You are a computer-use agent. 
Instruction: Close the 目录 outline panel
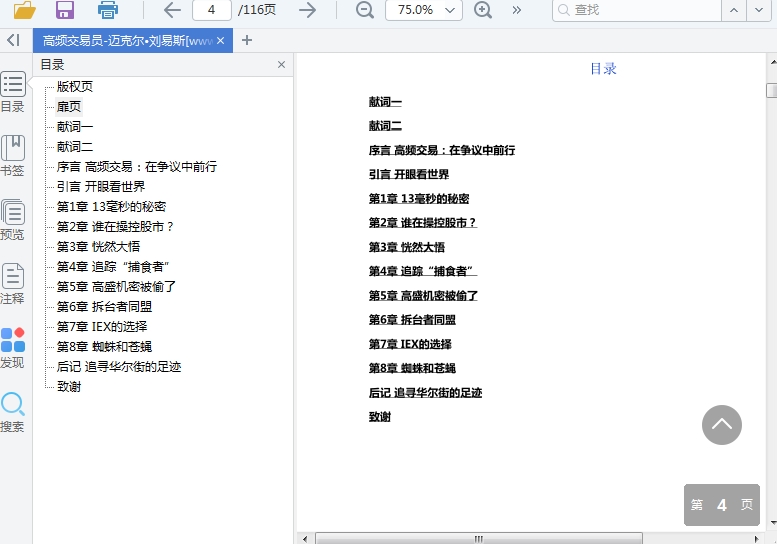point(281,64)
